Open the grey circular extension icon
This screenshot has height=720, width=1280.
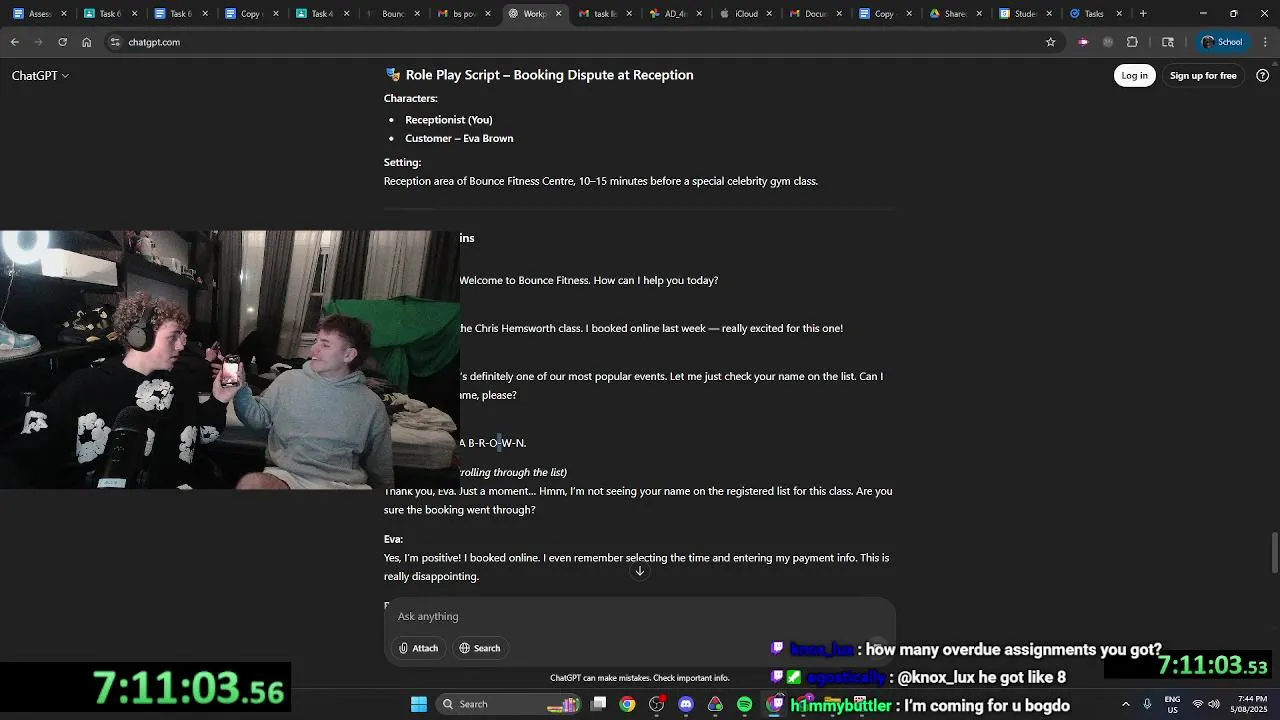(x=1108, y=42)
